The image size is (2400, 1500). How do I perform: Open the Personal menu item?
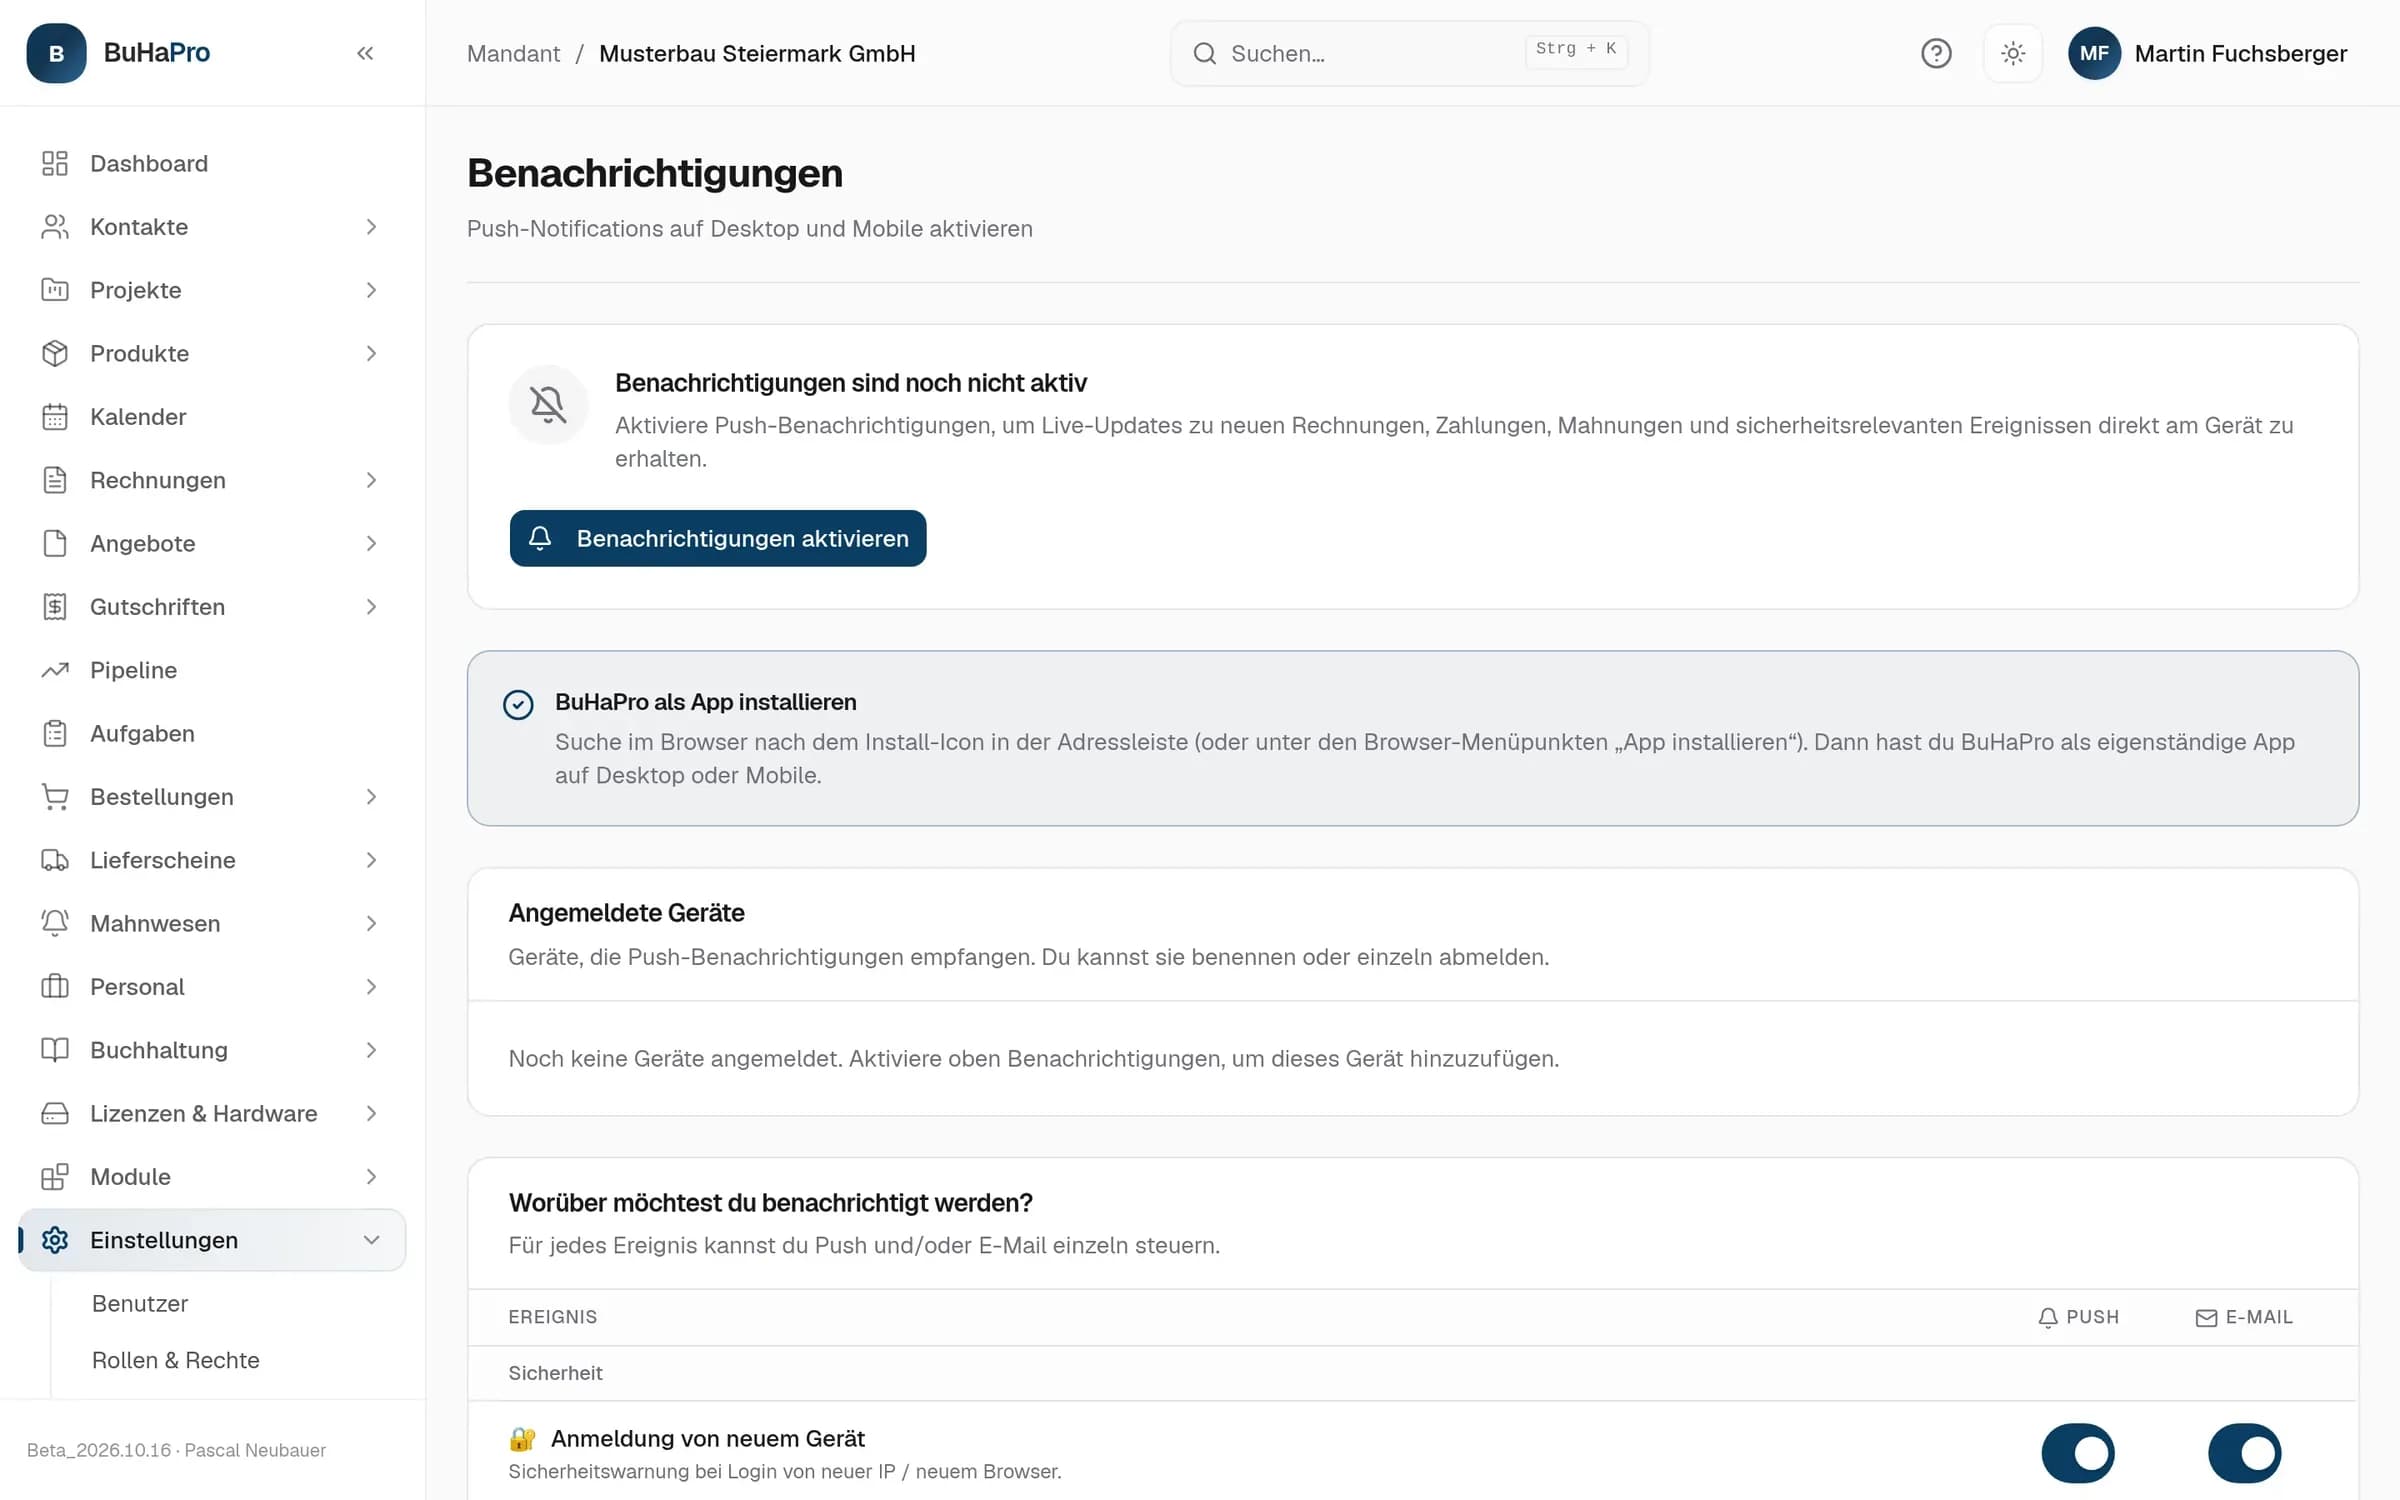[x=212, y=987]
